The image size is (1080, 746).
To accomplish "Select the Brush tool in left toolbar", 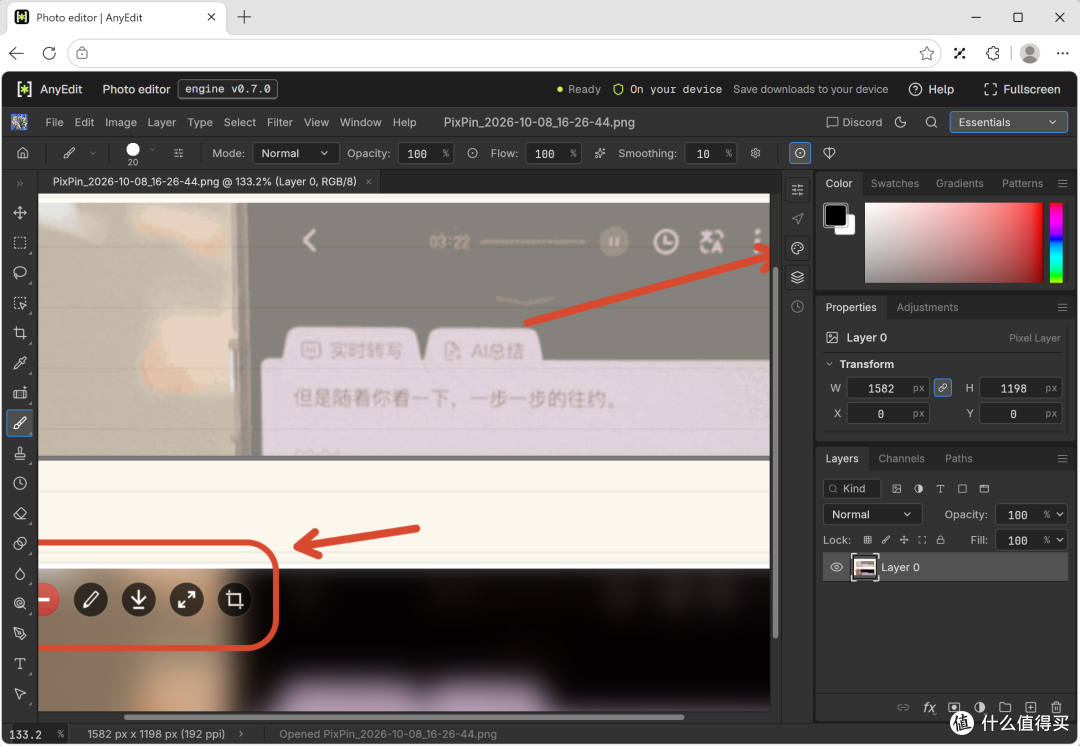I will [20, 423].
